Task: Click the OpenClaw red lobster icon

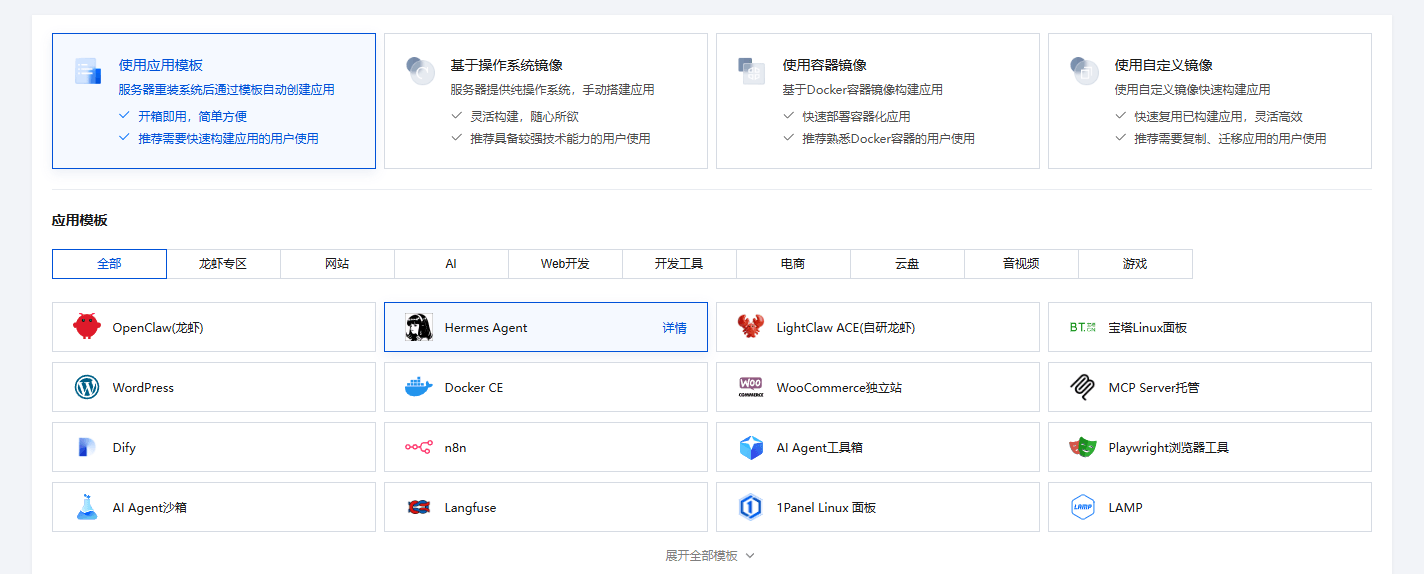Action: pyautogui.click(x=87, y=327)
